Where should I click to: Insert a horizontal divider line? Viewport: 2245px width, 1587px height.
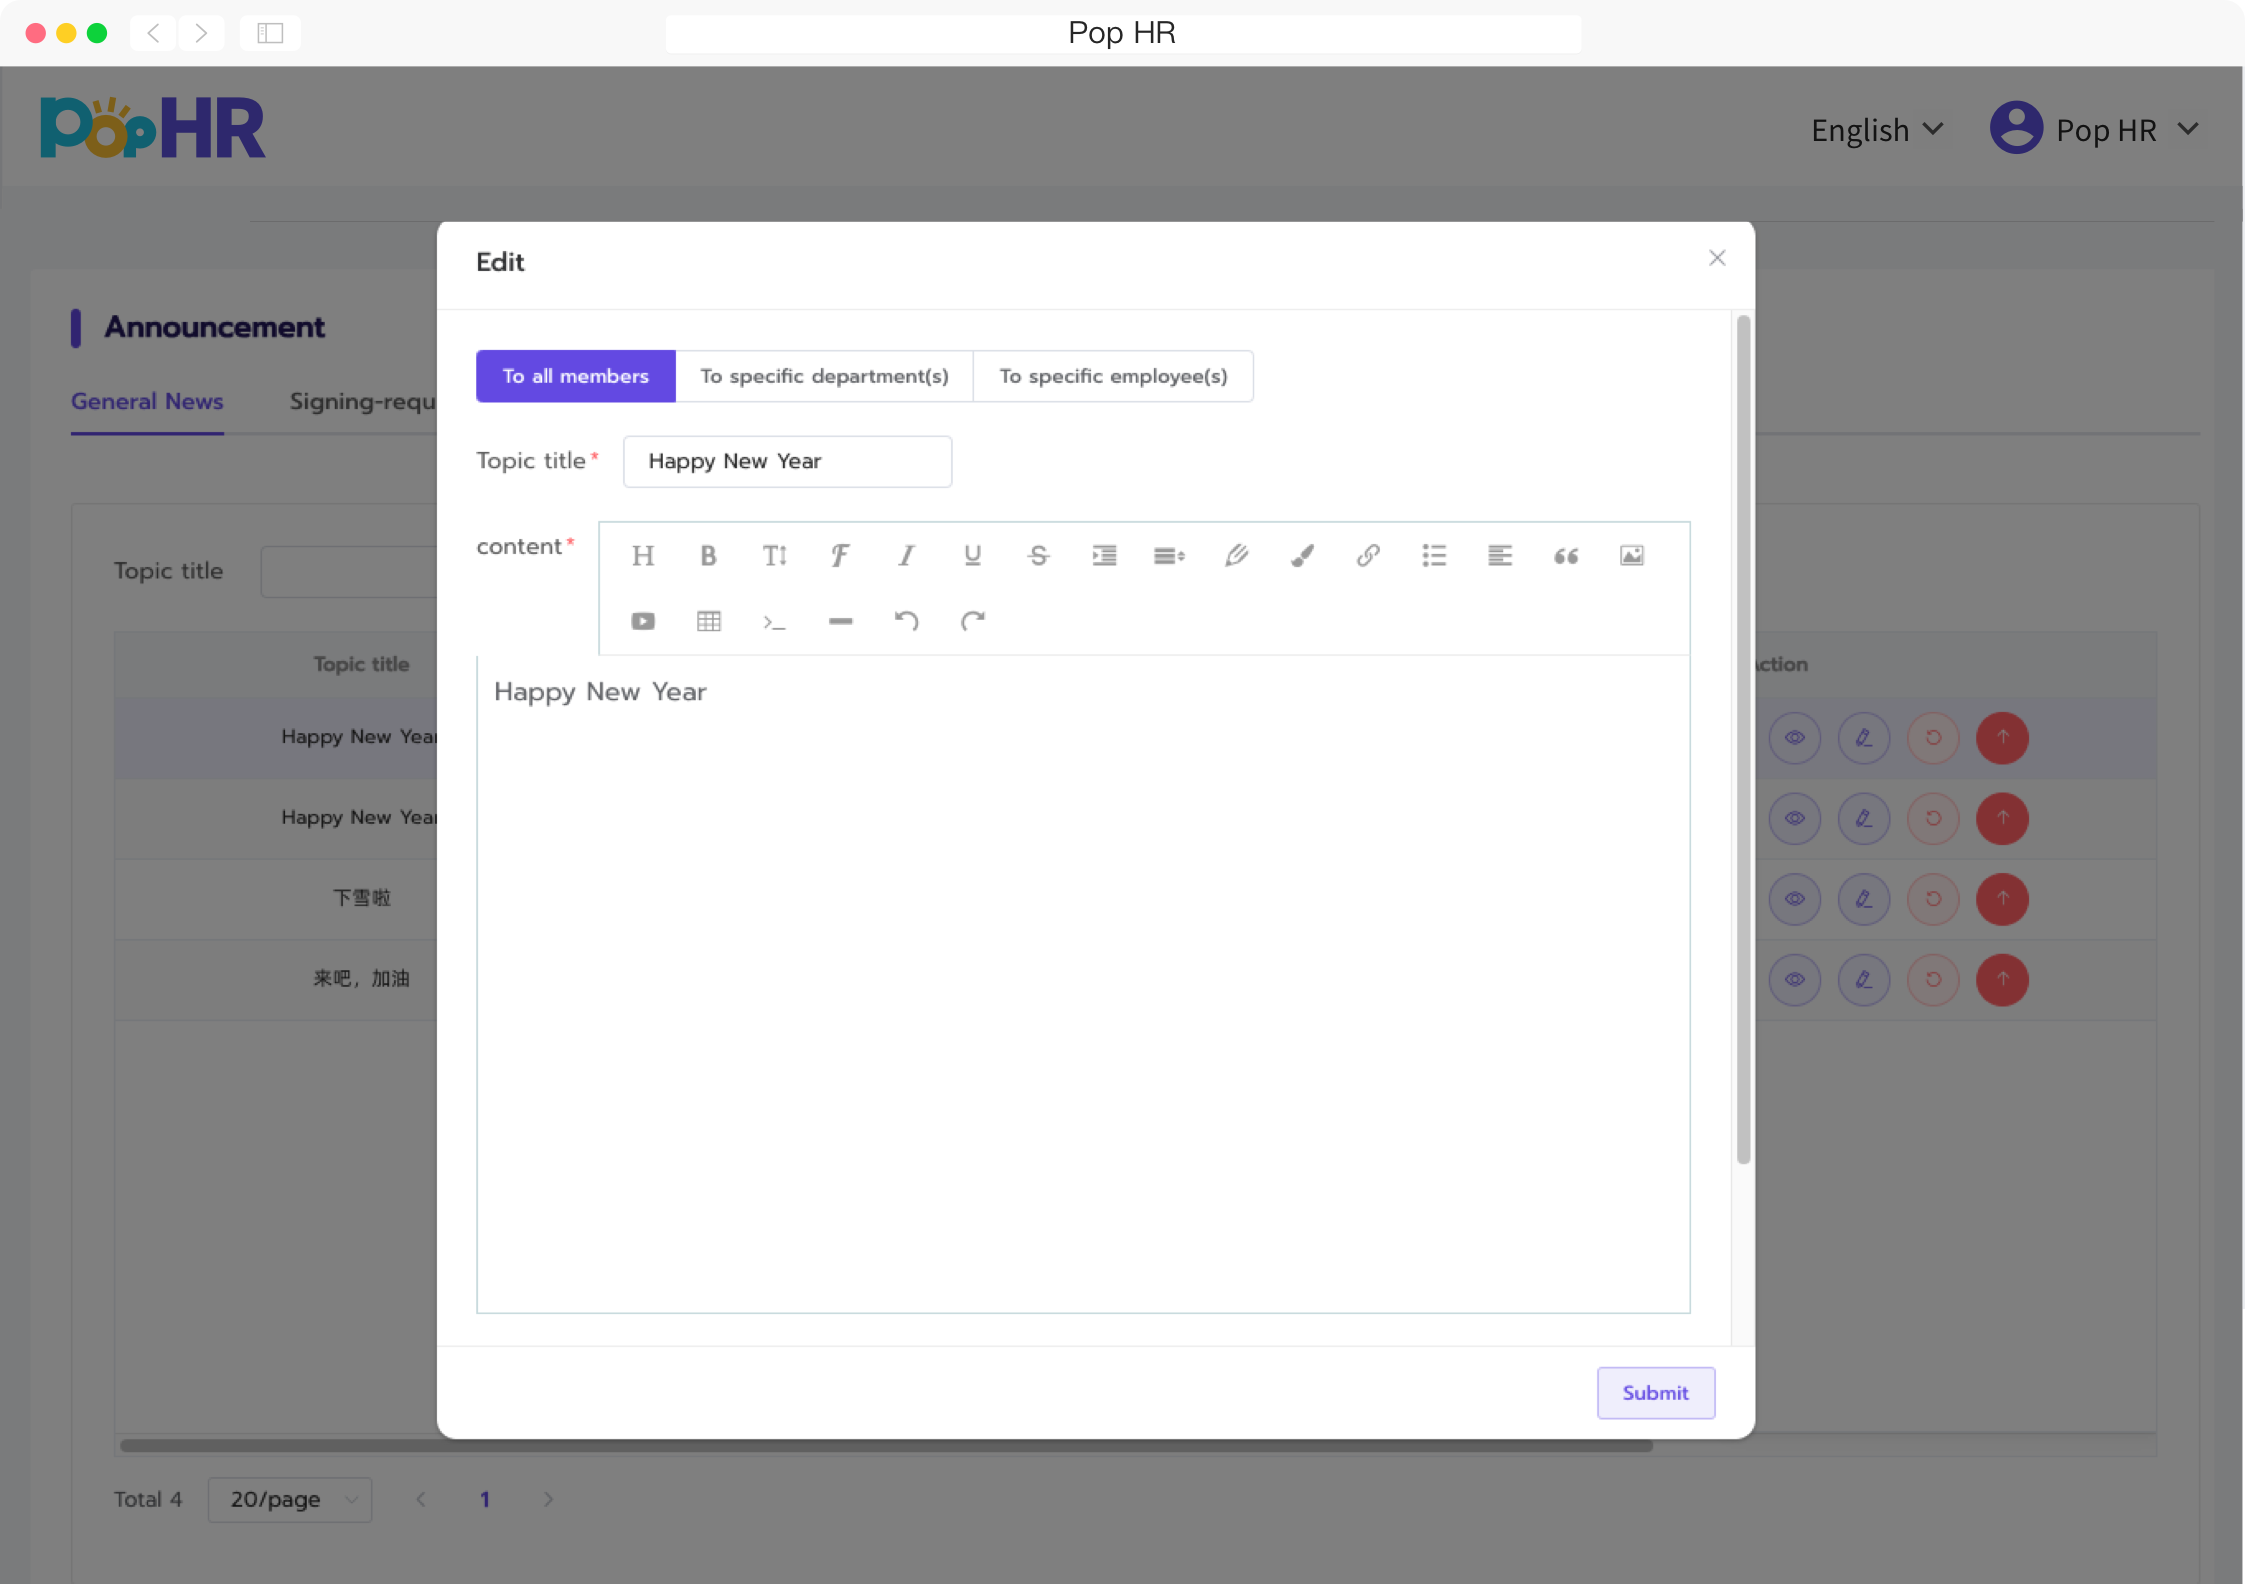tap(840, 622)
